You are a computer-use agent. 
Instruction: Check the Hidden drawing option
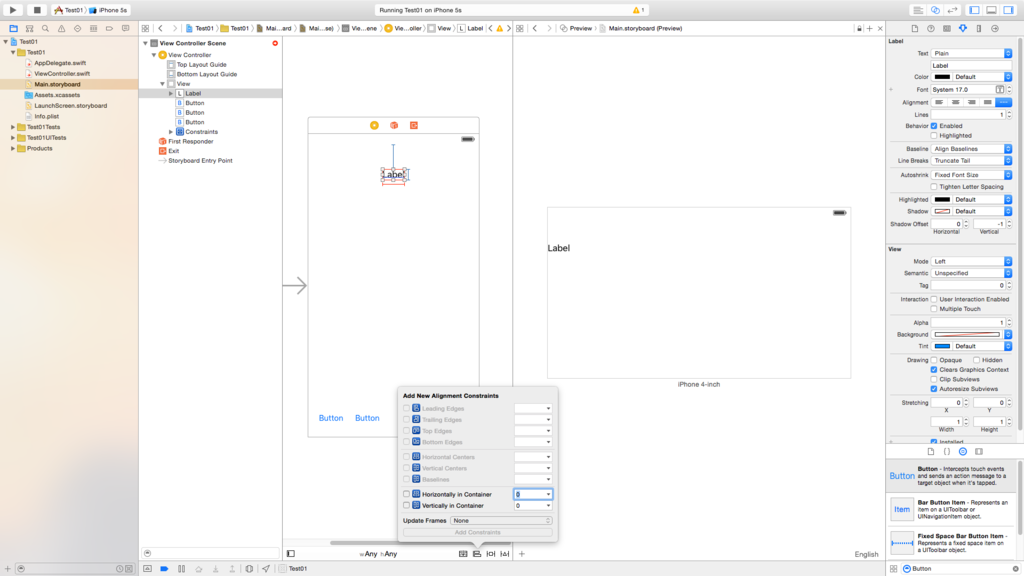[976, 360]
